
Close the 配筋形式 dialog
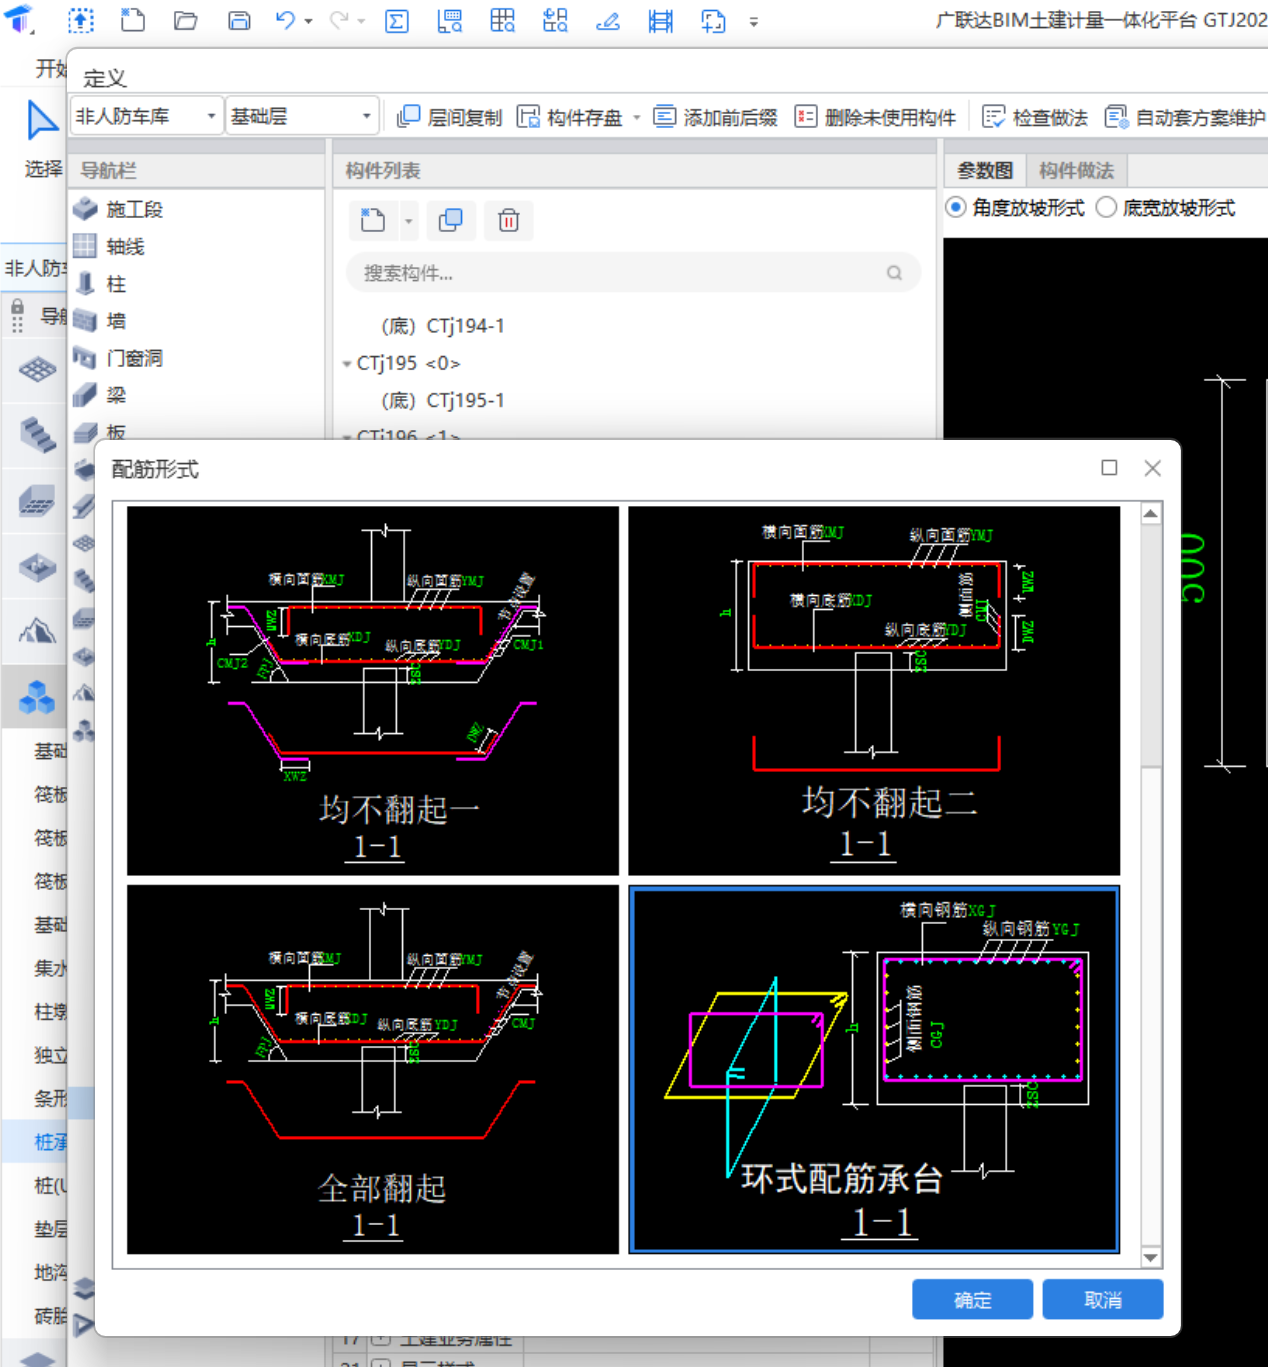point(1153,468)
